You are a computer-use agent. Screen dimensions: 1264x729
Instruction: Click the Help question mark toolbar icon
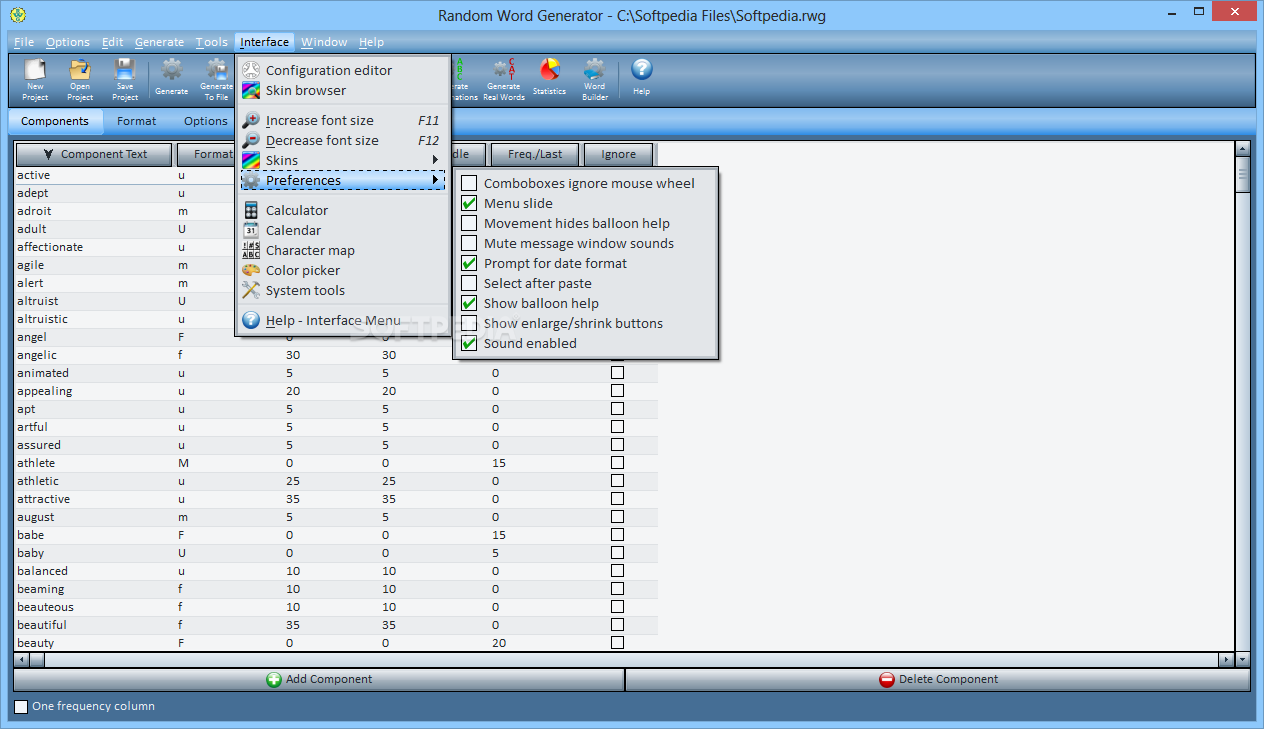point(642,79)
